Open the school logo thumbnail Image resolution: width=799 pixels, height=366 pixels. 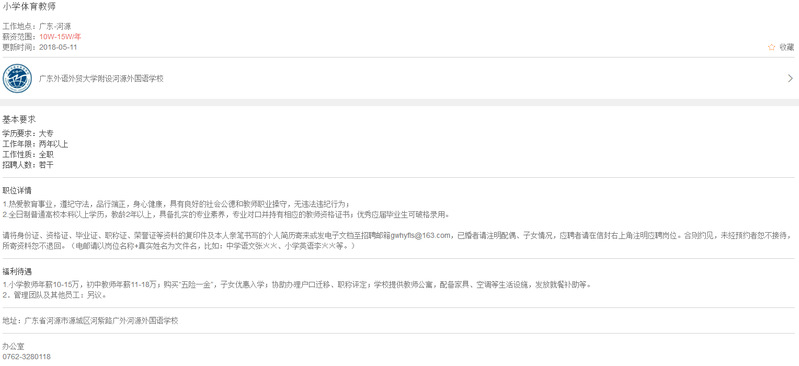pos(17,79)
